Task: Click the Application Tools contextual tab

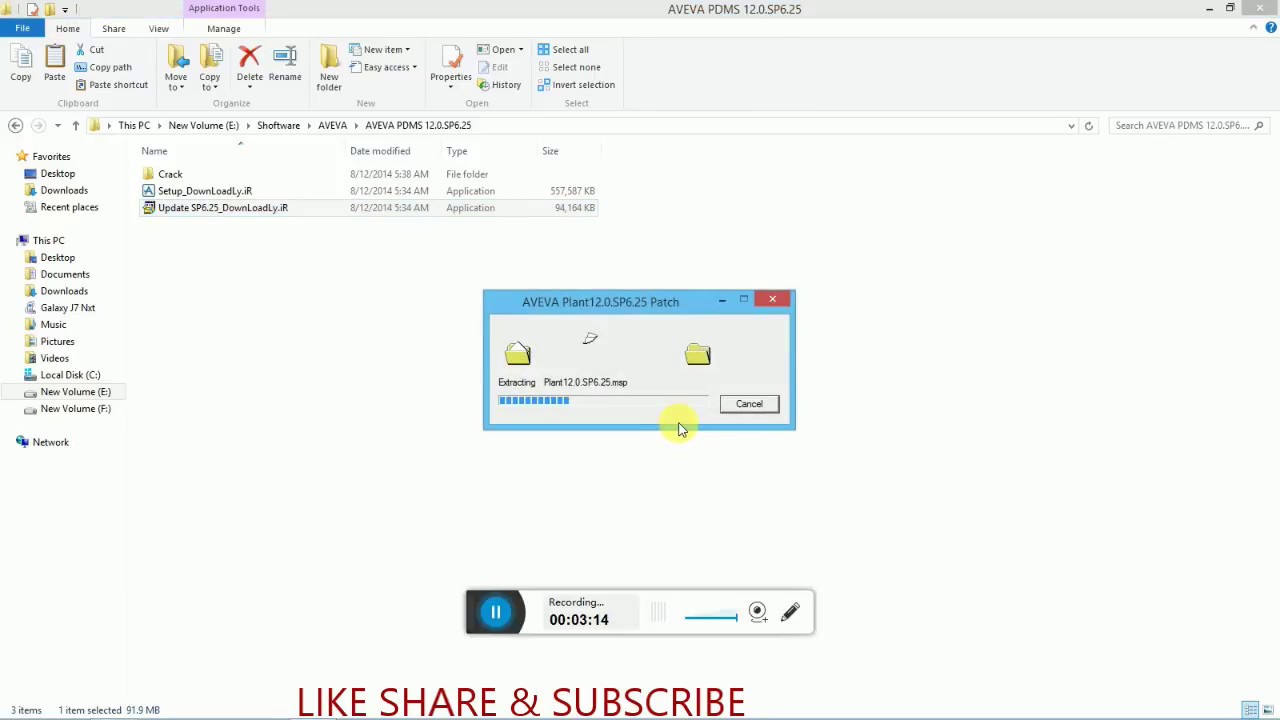Action: [x=224, y=8]
